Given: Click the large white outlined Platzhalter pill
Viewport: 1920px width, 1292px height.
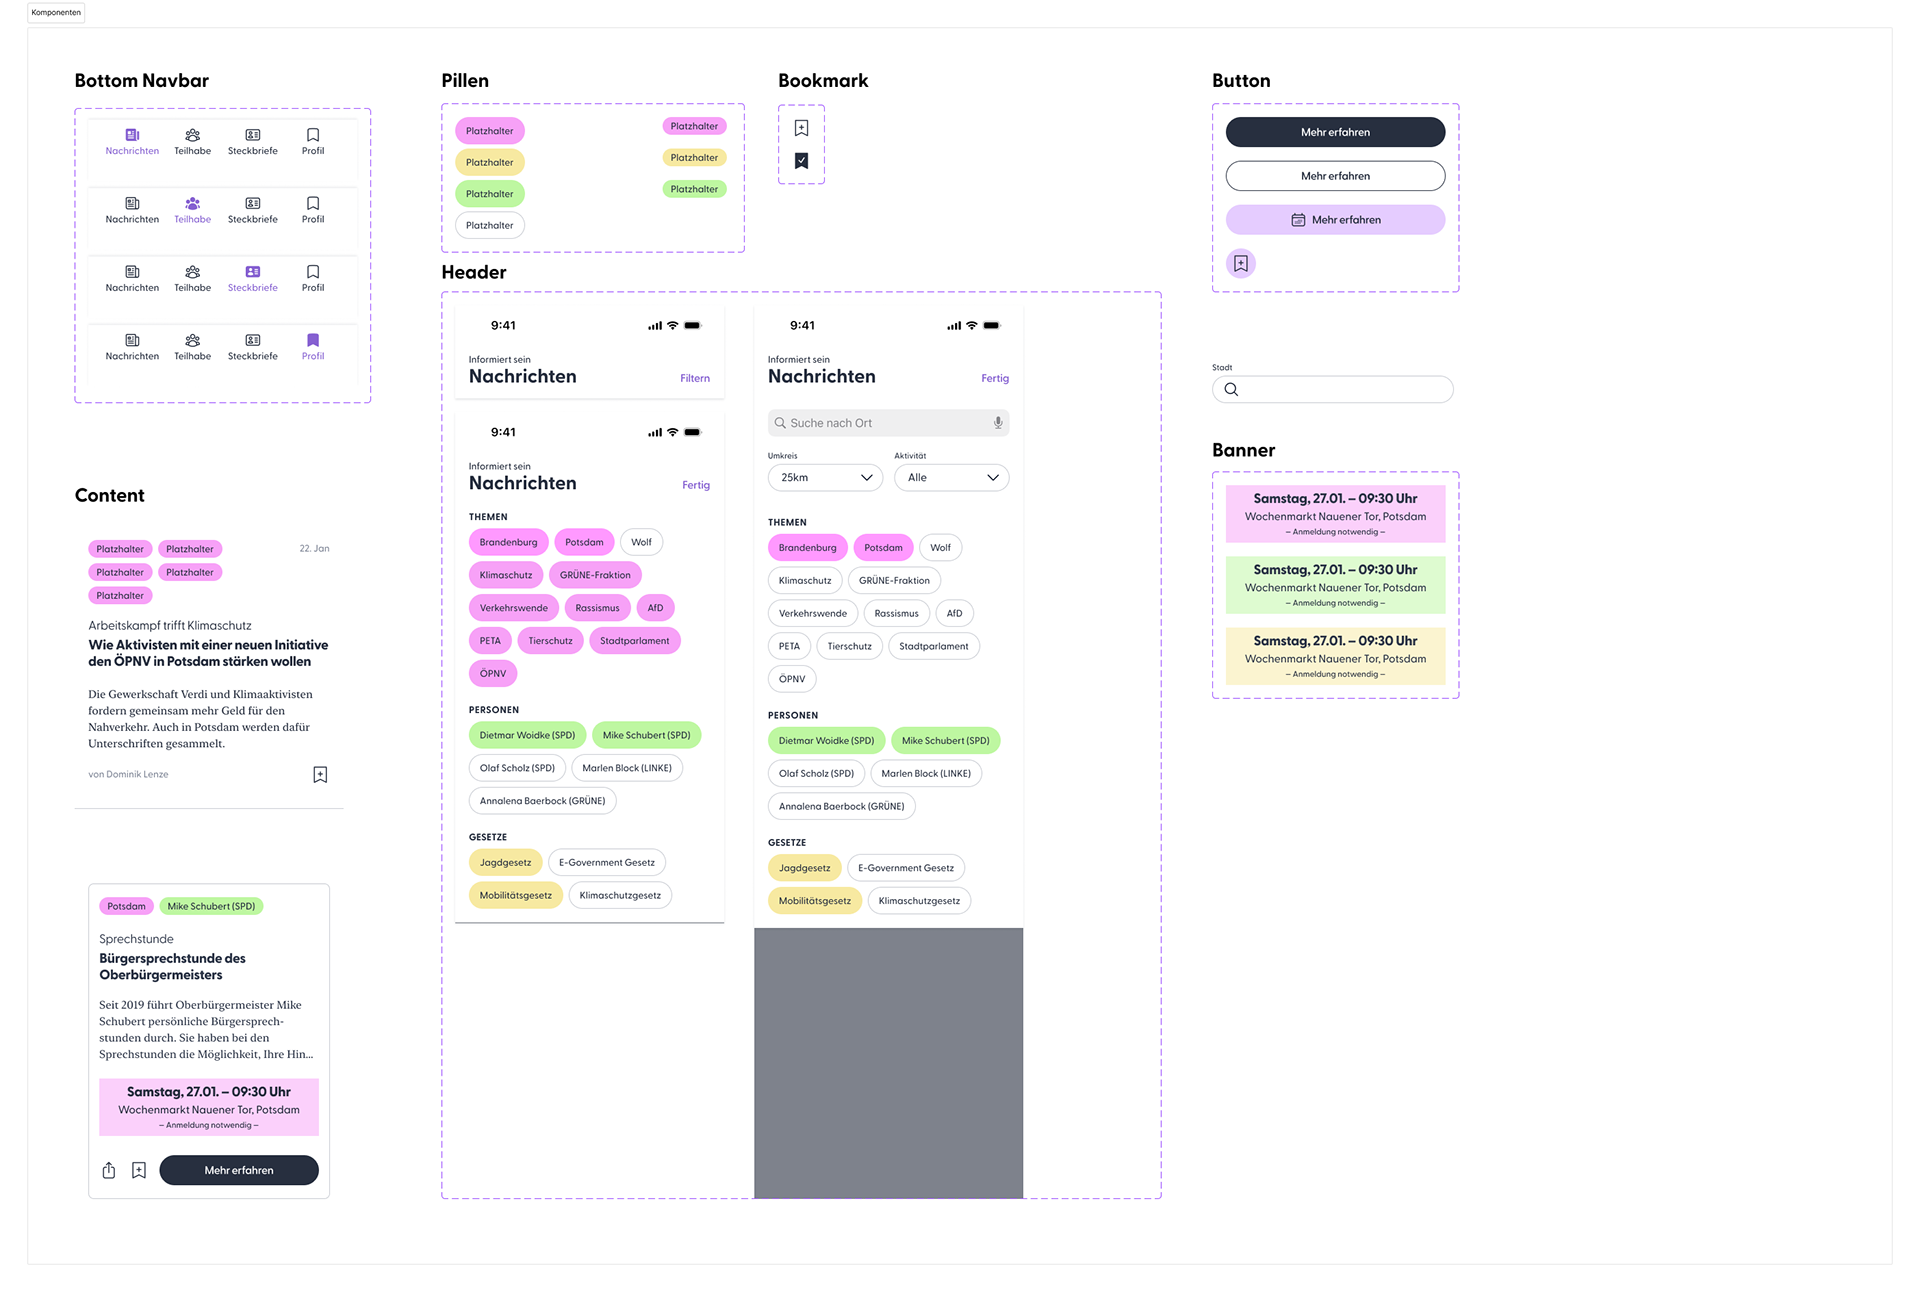Looking at the screenshot, I should [x=490, y=225].
